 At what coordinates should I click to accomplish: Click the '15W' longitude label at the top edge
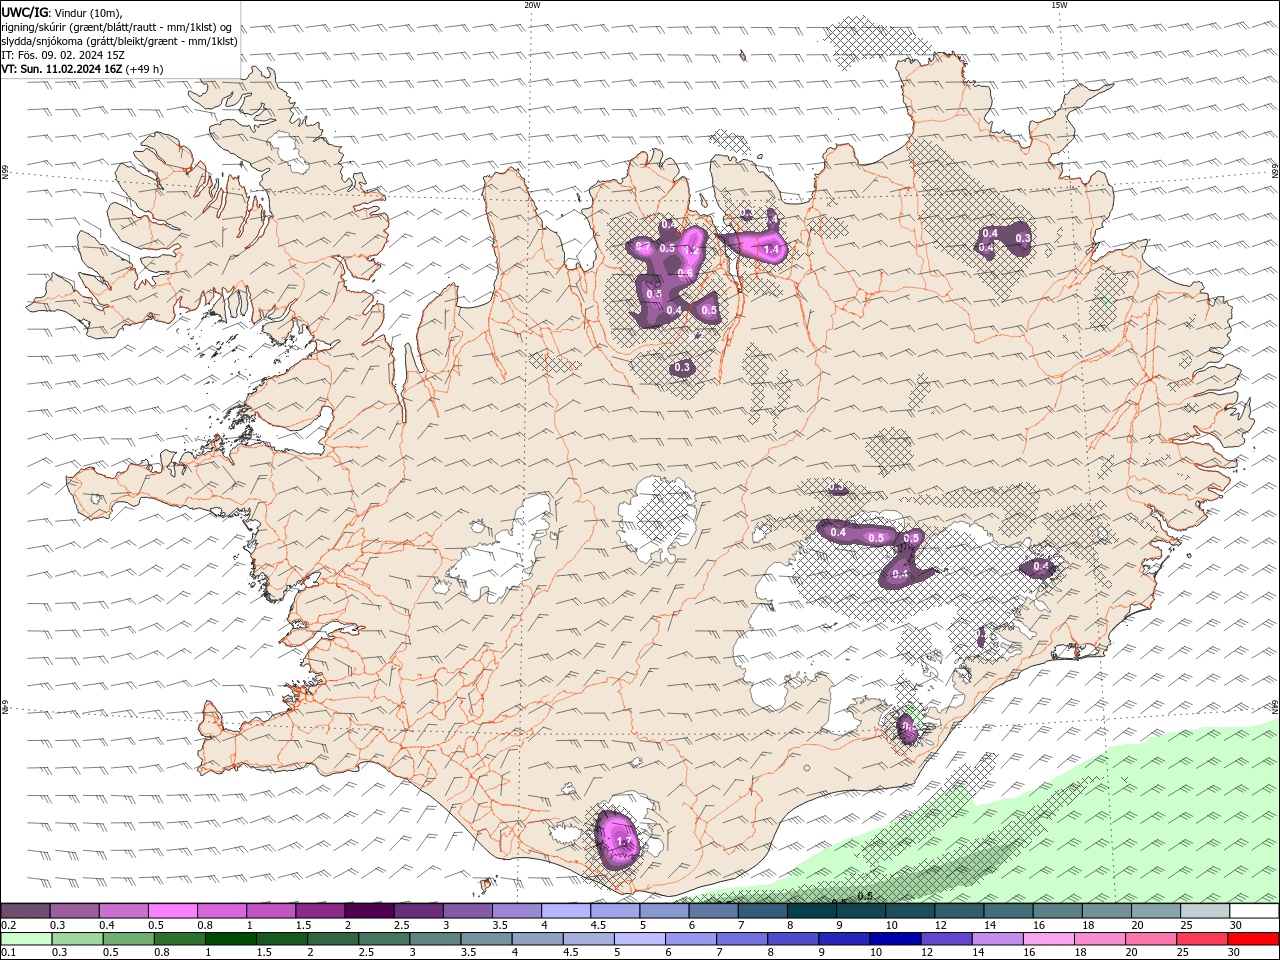tap(1059, 5)
